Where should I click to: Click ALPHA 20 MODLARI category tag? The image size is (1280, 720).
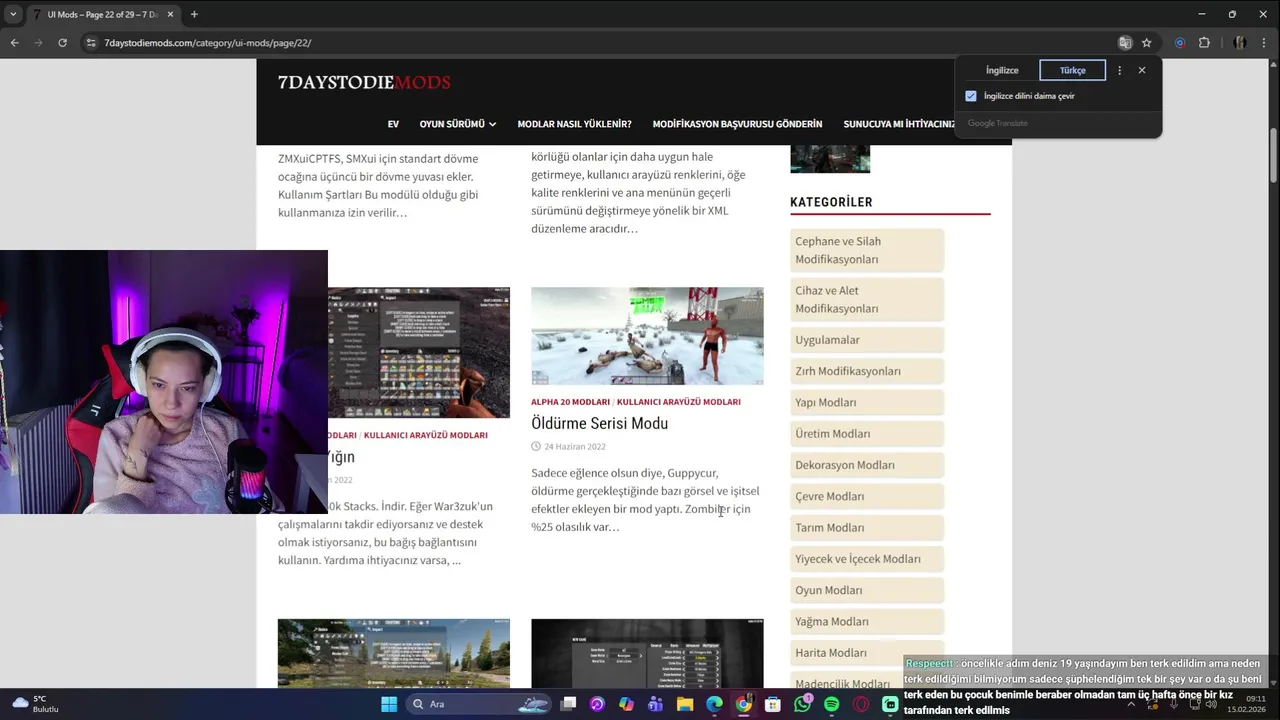(570, 402)
